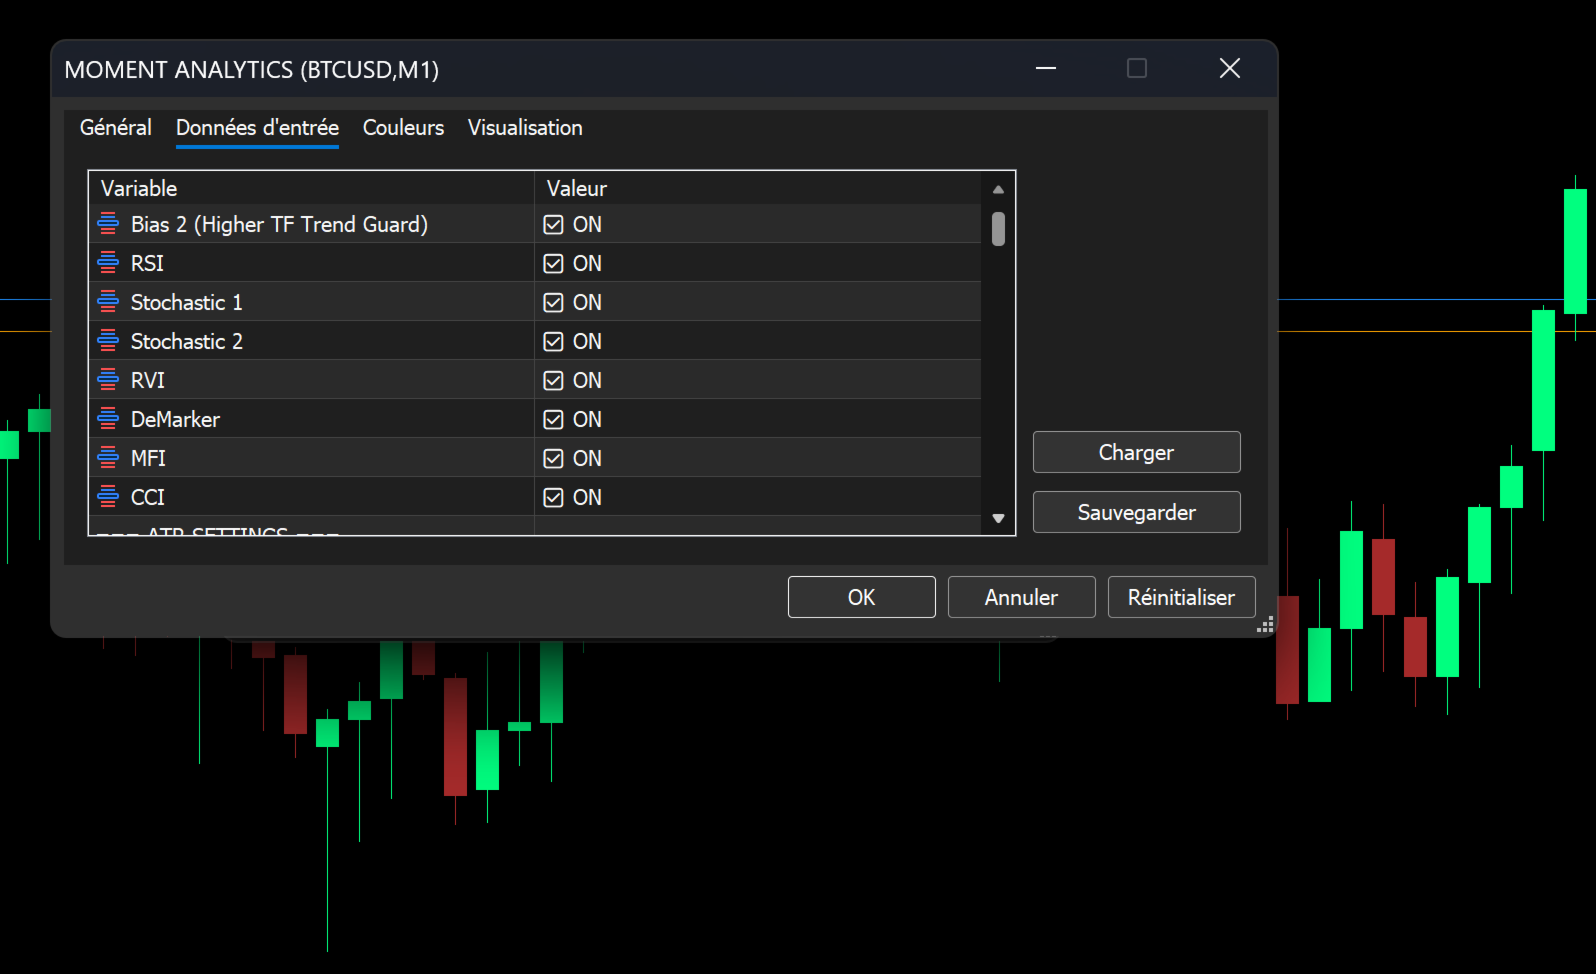Click the Charger button
The image size is (1596, 974).
1136,452
